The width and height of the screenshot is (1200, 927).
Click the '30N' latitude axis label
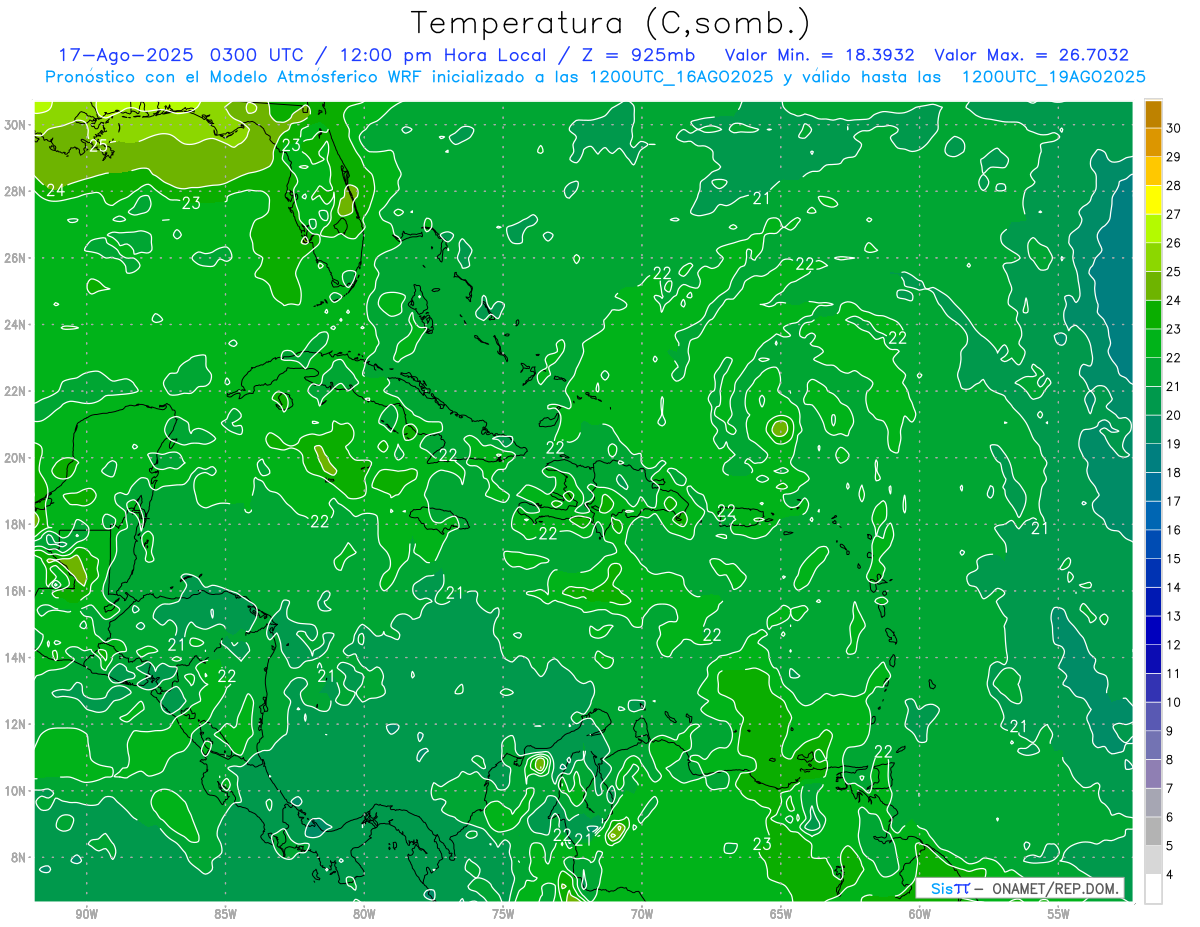point(15,125)
